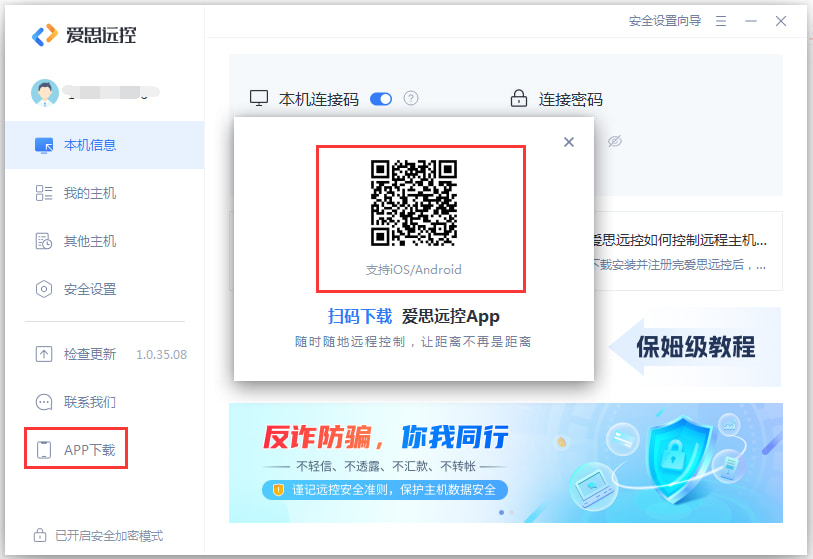Open 本机信息 in the sidebar

point(90,145)
